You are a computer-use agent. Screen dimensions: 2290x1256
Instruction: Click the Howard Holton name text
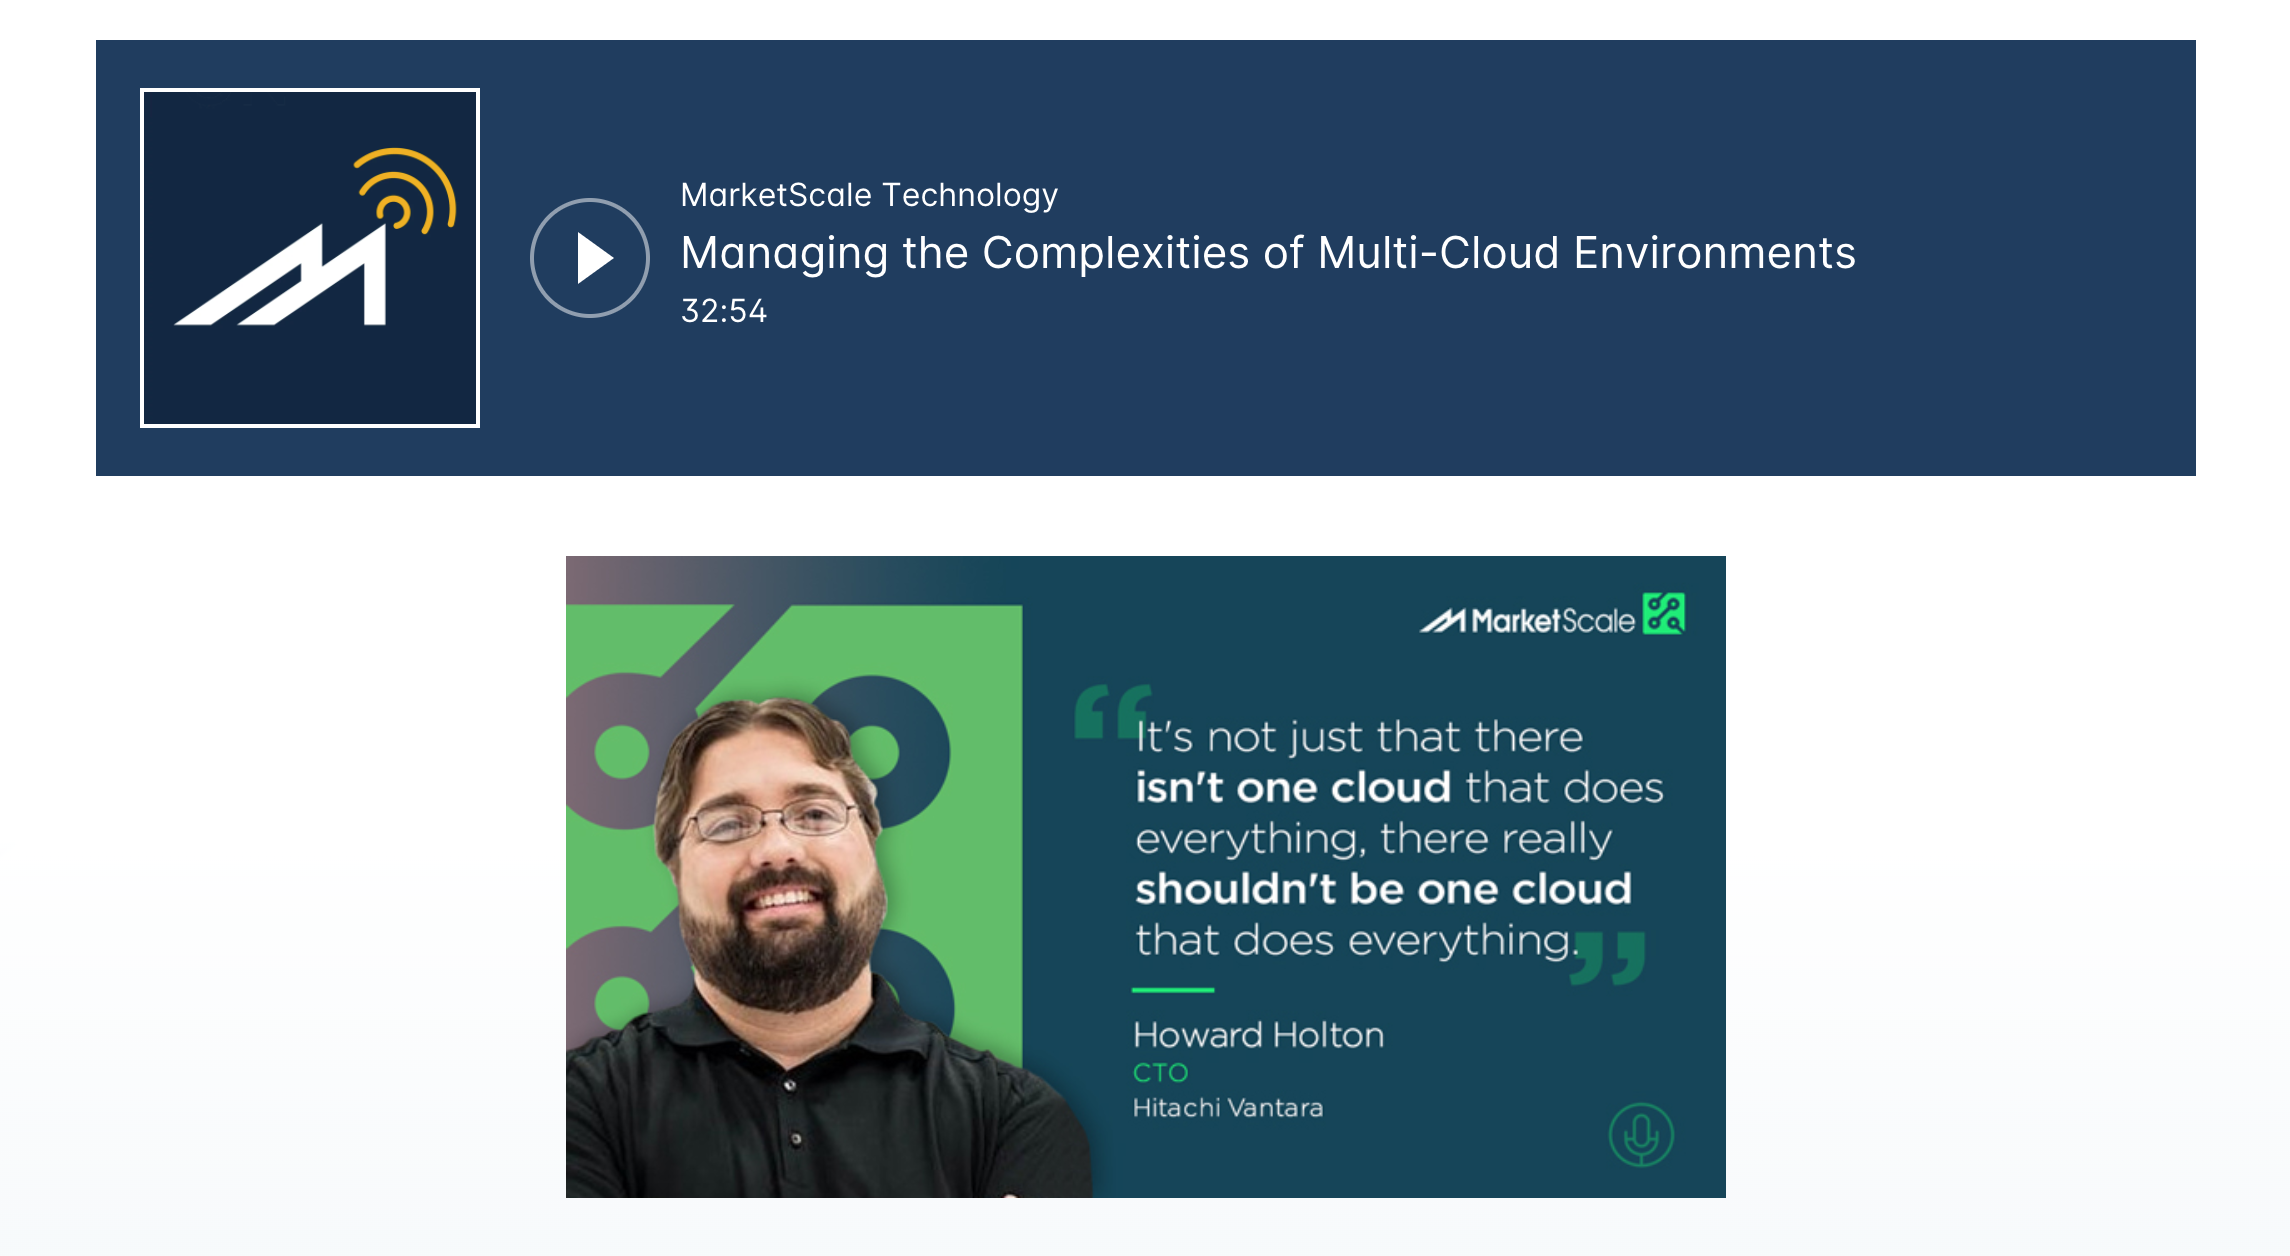pos(1258,1035)
